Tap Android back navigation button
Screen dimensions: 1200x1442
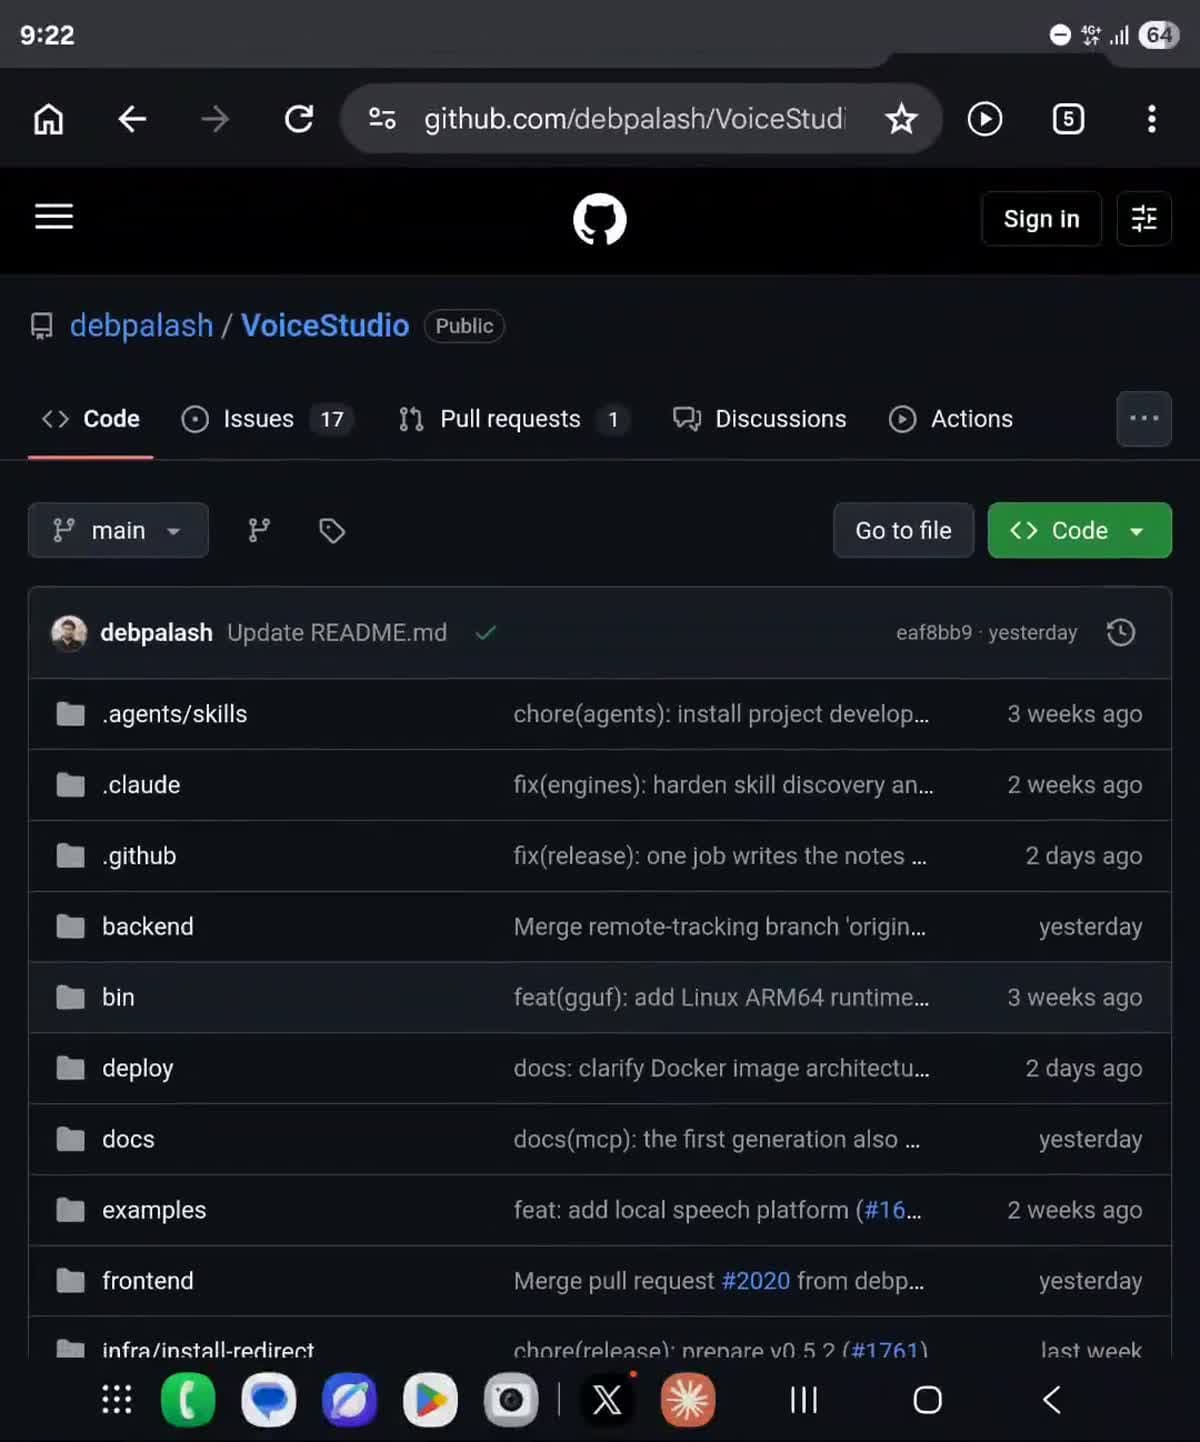[x=1052, y=1400]
